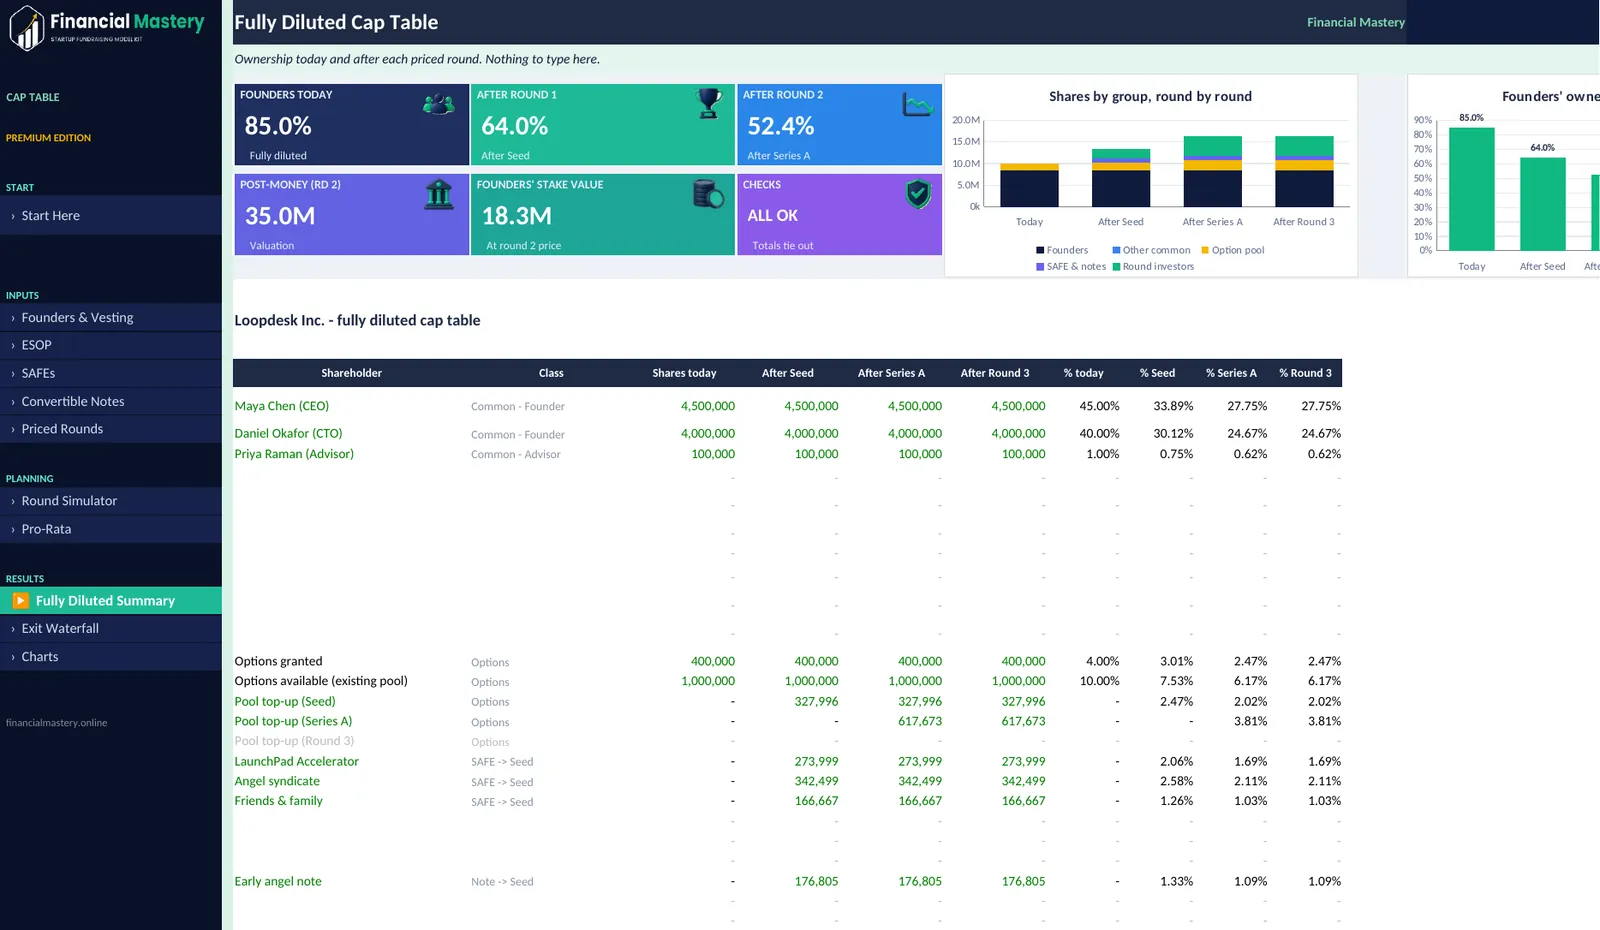
Task: Select the LaunchPad Accelerator row label
Action: pos(296,761)
